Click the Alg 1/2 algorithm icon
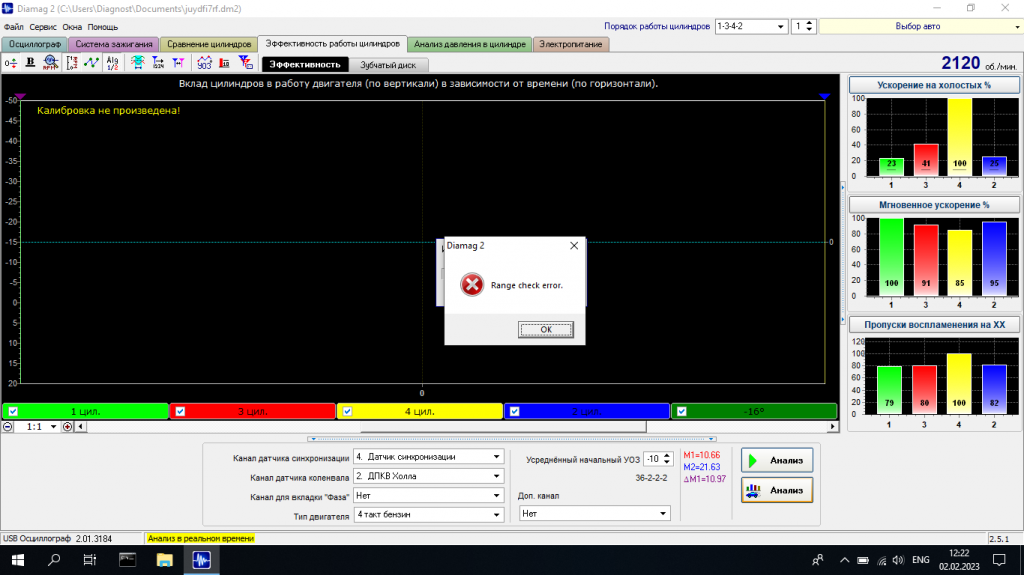Screen dimensions: 1024x575 click(112, 63)
